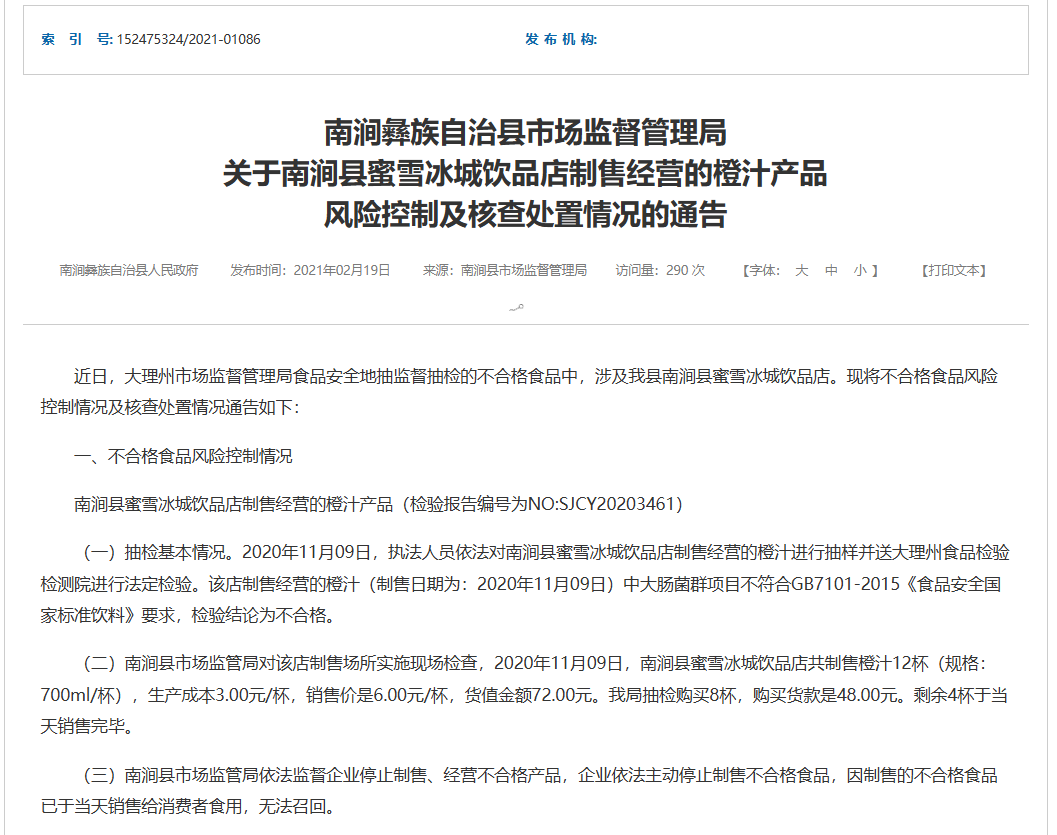The width and height of the screenshot is (1057, 835).
Task: Click the heading 一、不合格食品风险控制情况
Action: tap(183, 456)
